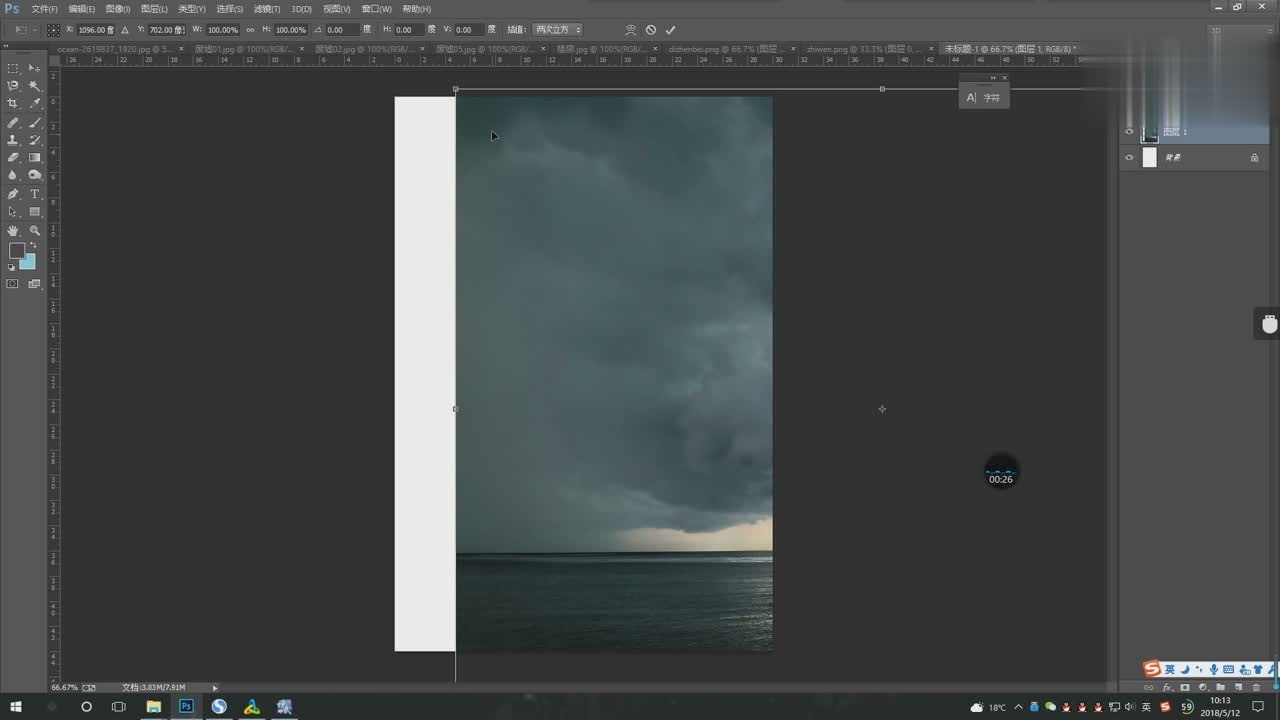Select the Move tool
The image size is (1280, 720).
click(x=35, y=68)
